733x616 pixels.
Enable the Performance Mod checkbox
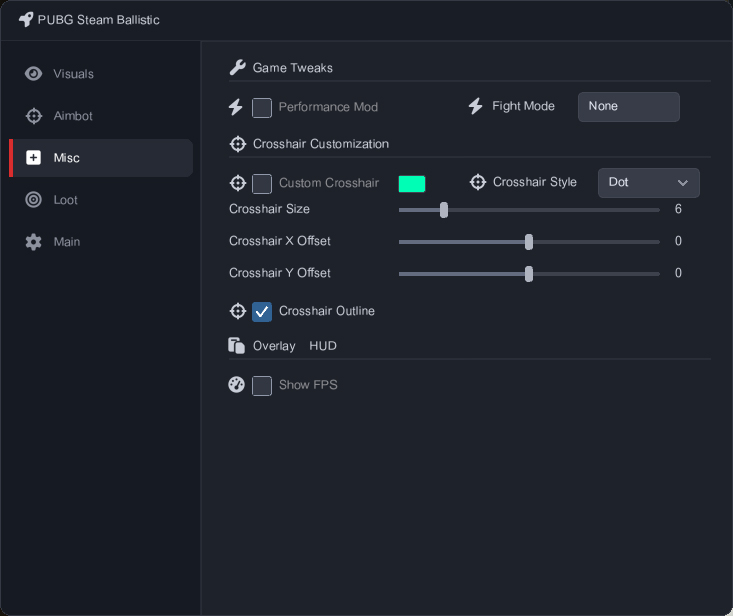pos(262,108)
